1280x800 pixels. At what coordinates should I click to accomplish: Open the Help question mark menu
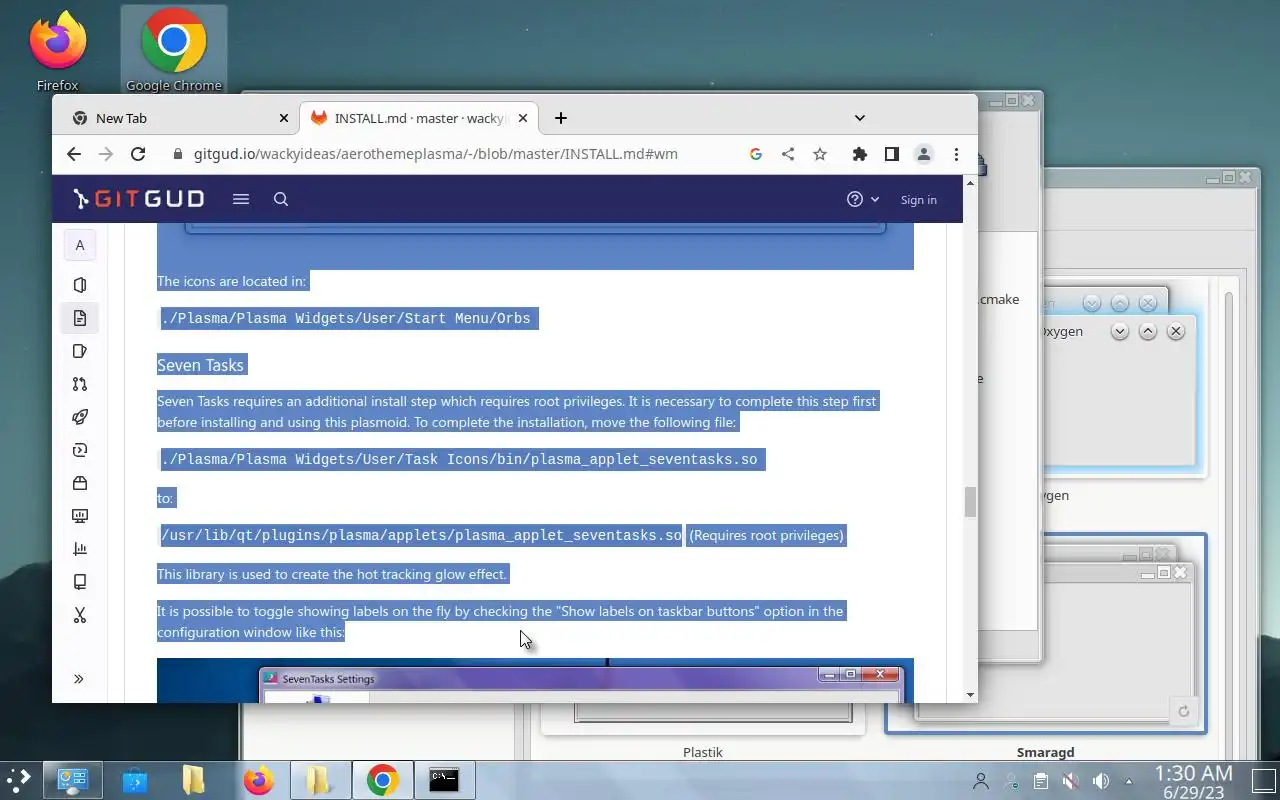pos(863,199)
